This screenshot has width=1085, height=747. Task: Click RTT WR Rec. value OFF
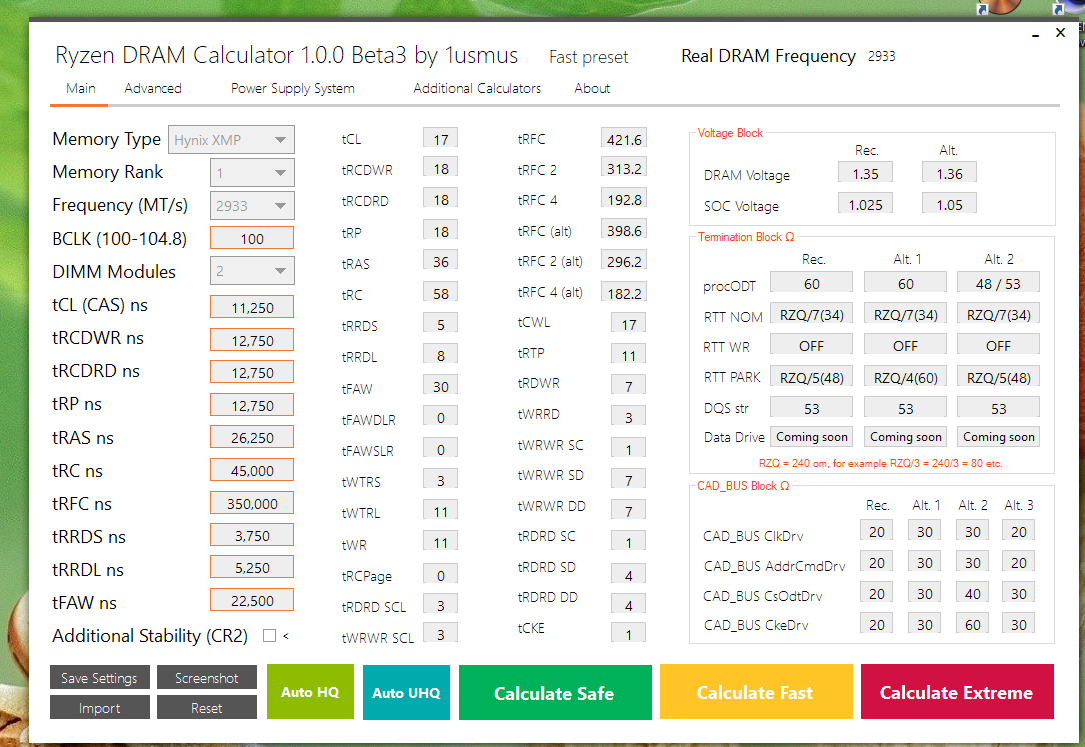pos(812,344)
